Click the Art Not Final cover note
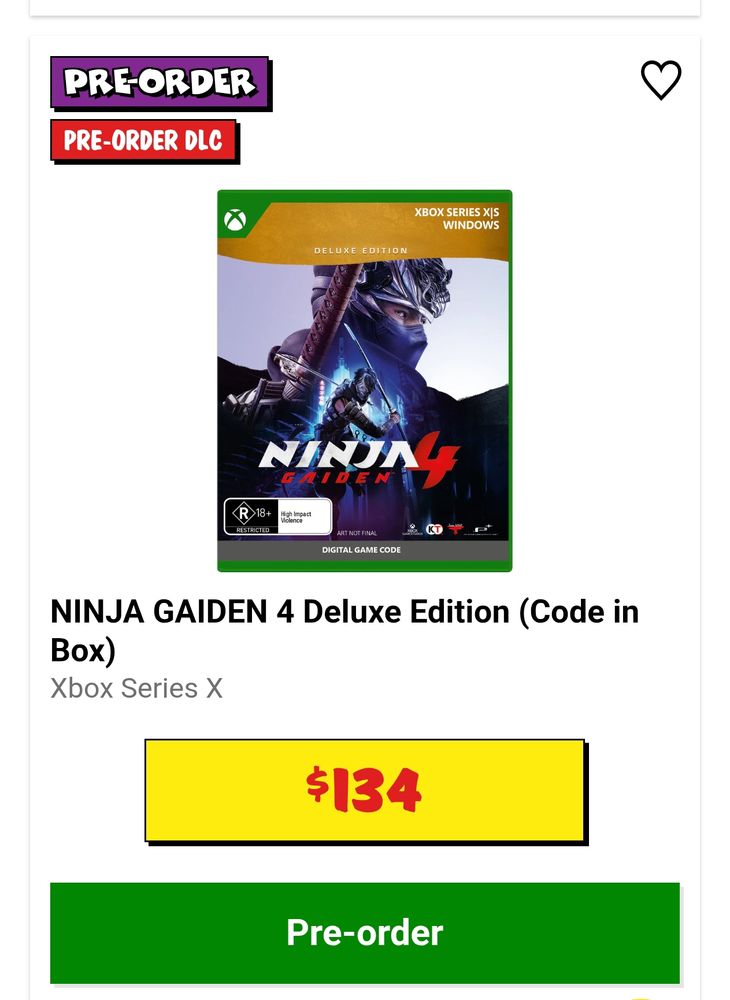 pos(356,533)
